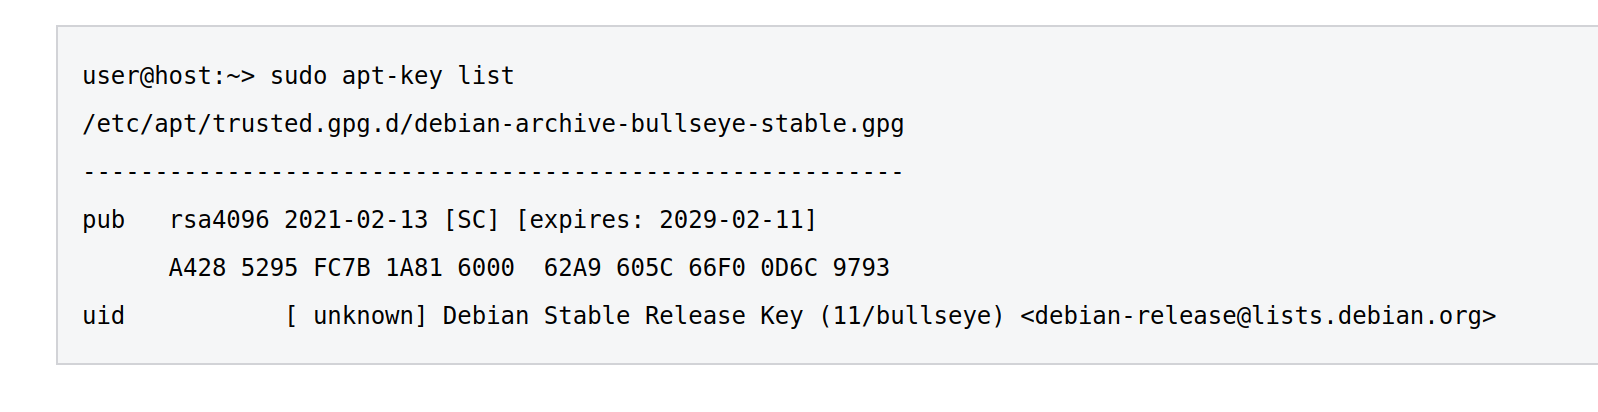The image size is (1598, 412).
Task: Click the pub label in the key output
Action: (x=104, y=220)
